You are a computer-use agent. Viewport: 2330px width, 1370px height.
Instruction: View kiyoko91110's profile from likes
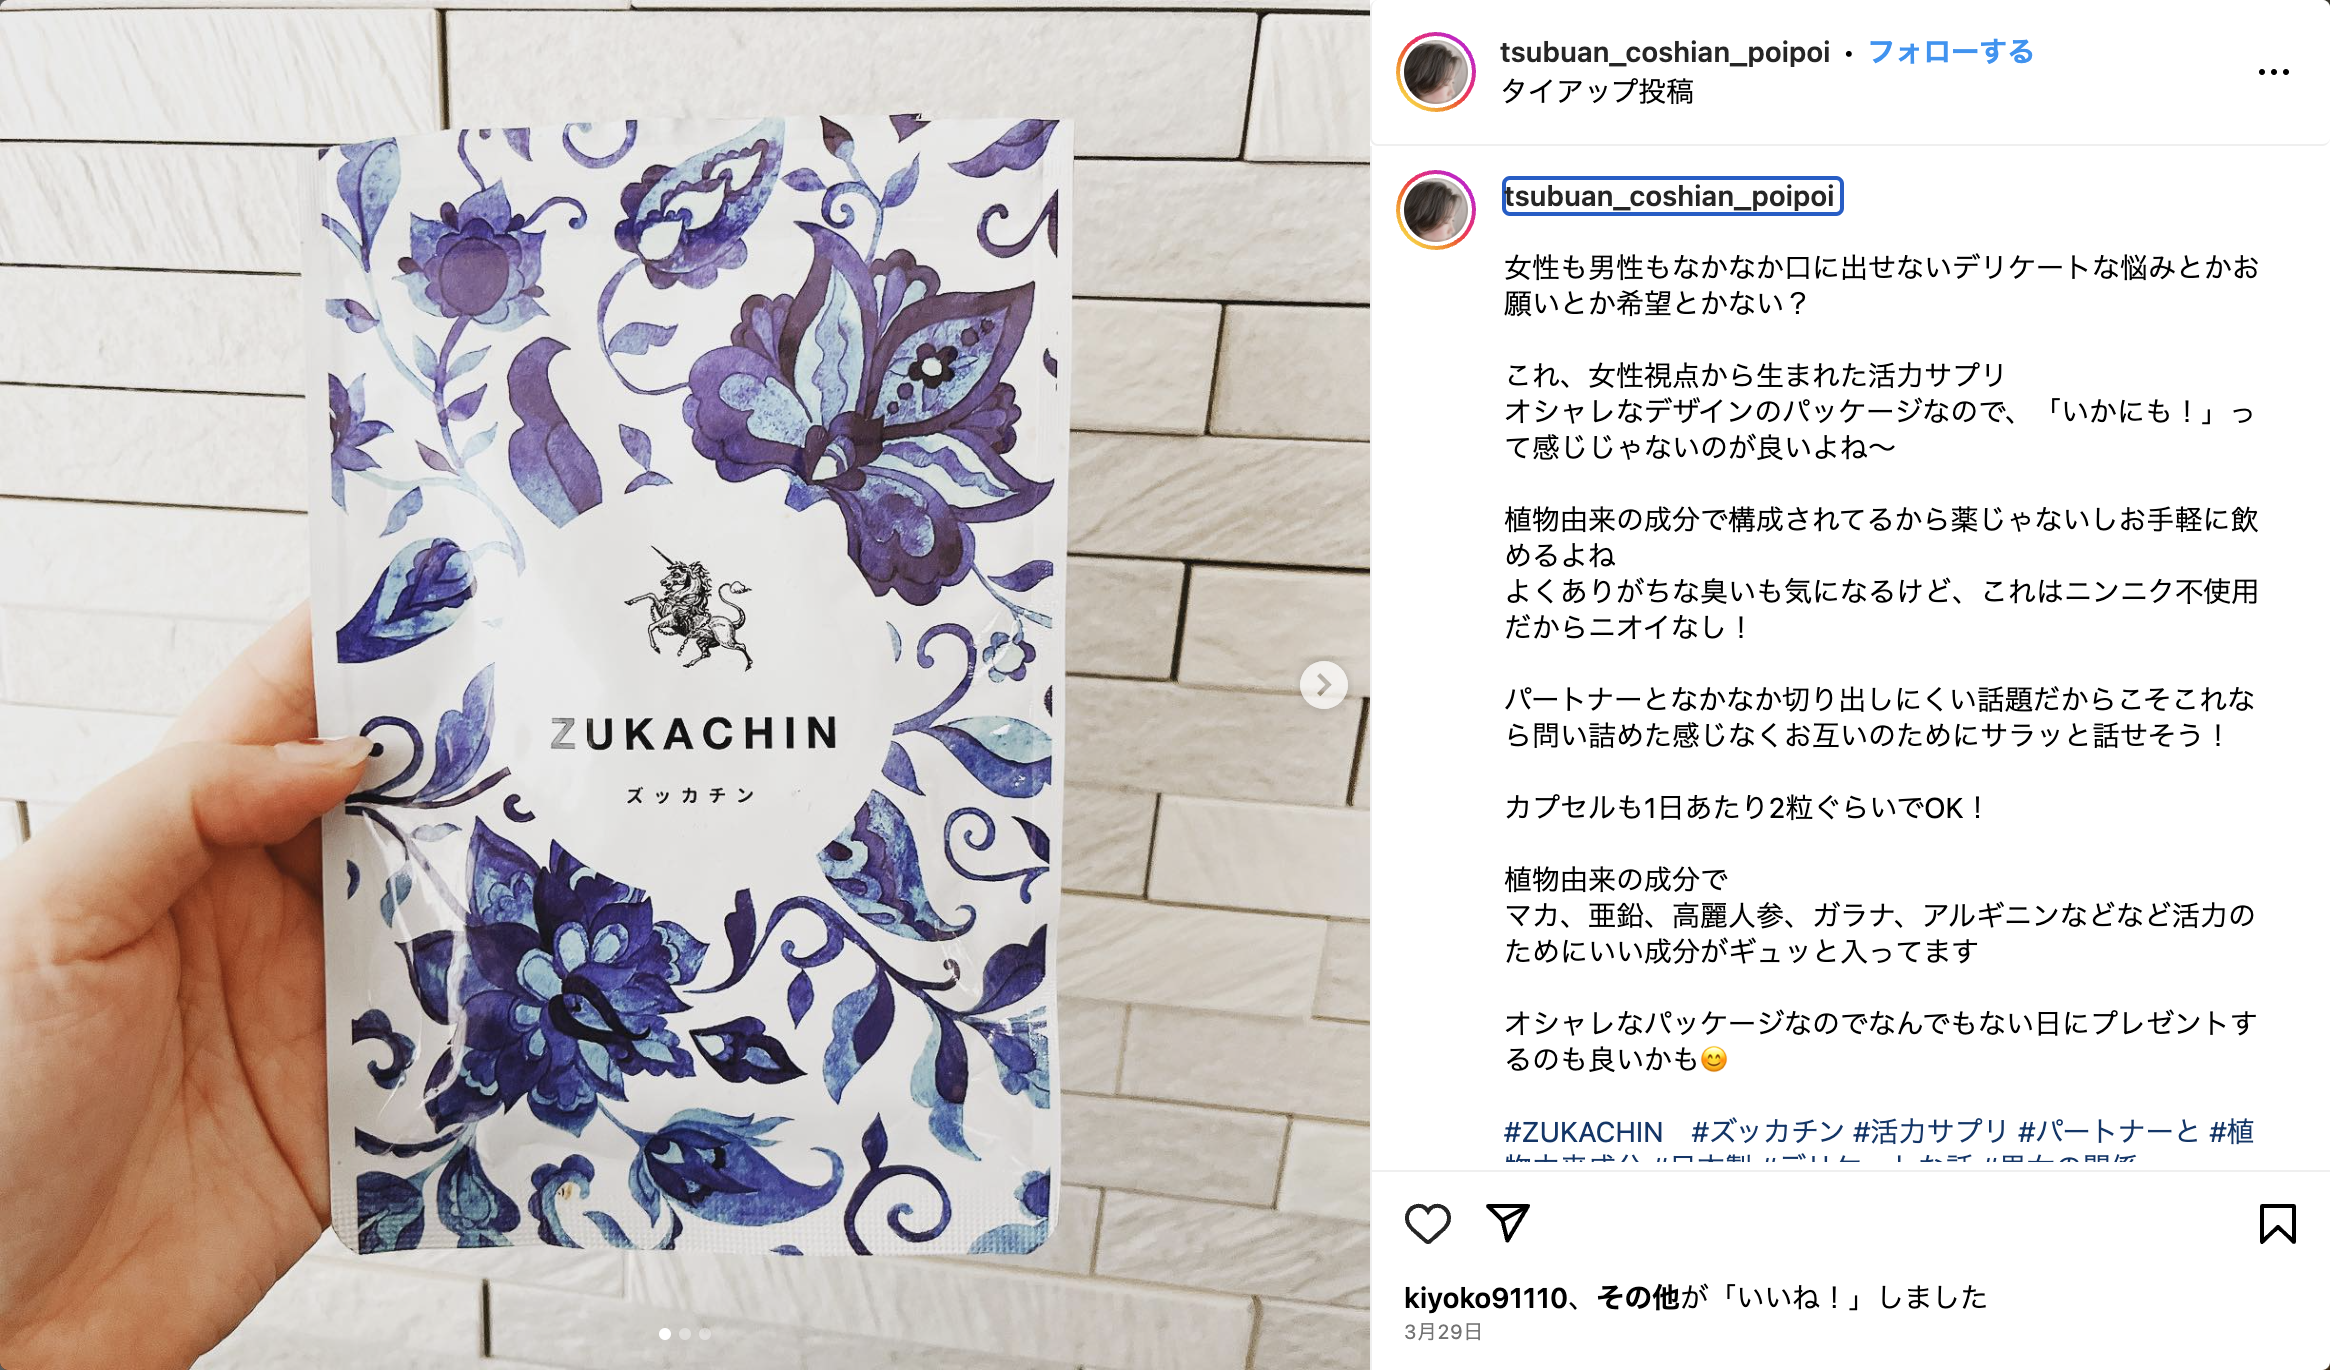pos(1485,1298)
